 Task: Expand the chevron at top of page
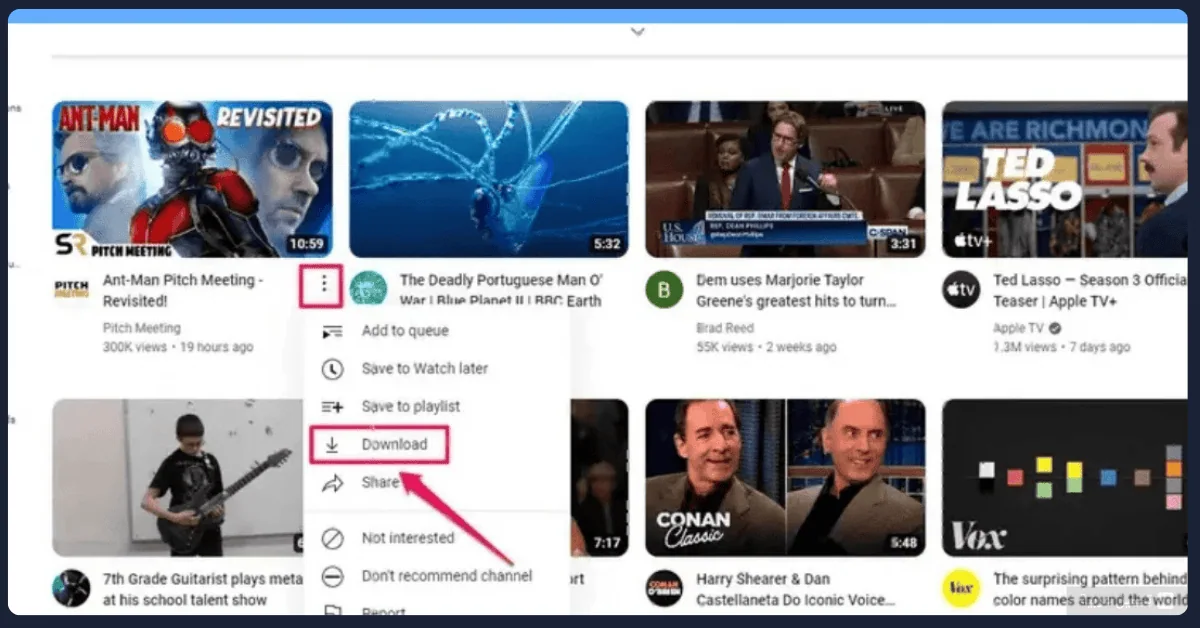click(x=638, y=32)
